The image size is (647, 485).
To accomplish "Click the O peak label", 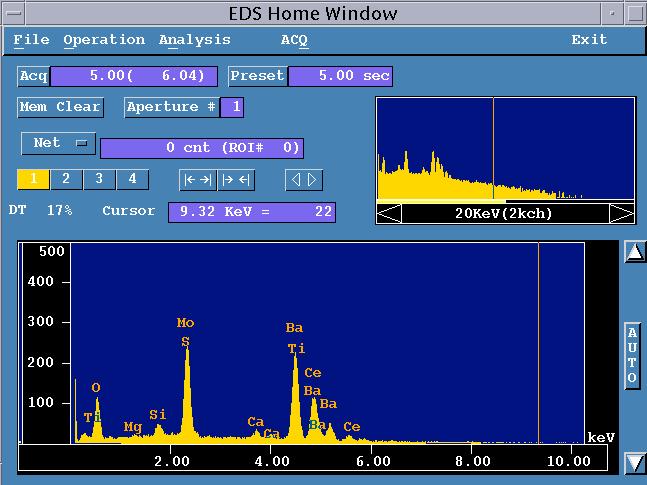I will pos(96,388).
